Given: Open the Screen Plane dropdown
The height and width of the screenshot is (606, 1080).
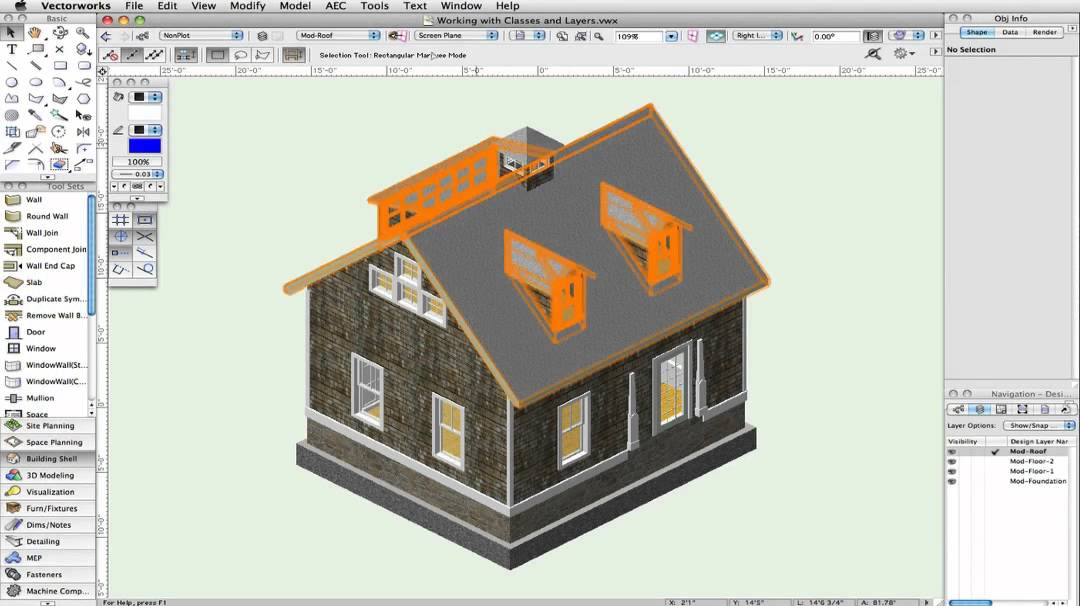Looking at the screenshot, I should pyautogui.click(x=456, y=35).
